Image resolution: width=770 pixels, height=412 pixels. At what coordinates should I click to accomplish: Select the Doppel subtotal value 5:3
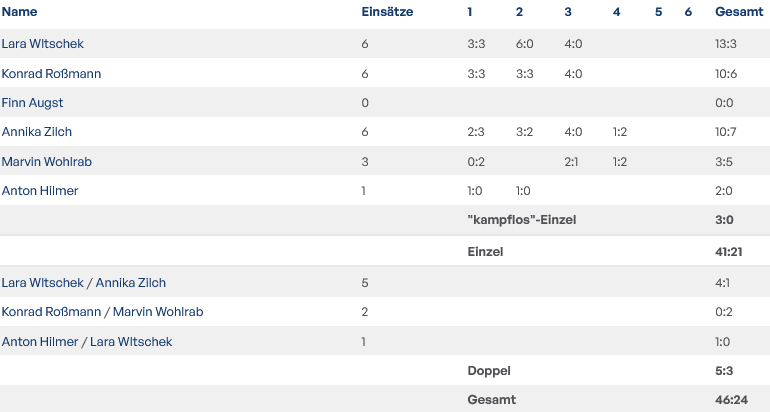[726, 371]
